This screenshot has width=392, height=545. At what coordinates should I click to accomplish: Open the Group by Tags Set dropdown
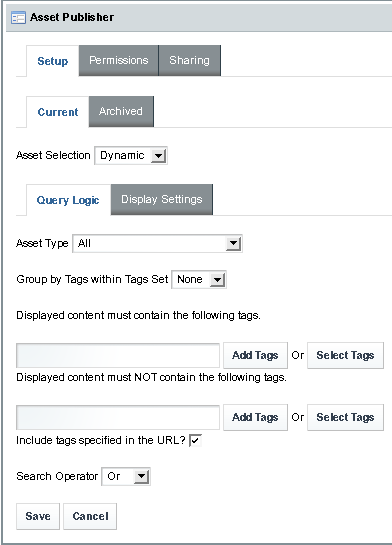point(199,279)
